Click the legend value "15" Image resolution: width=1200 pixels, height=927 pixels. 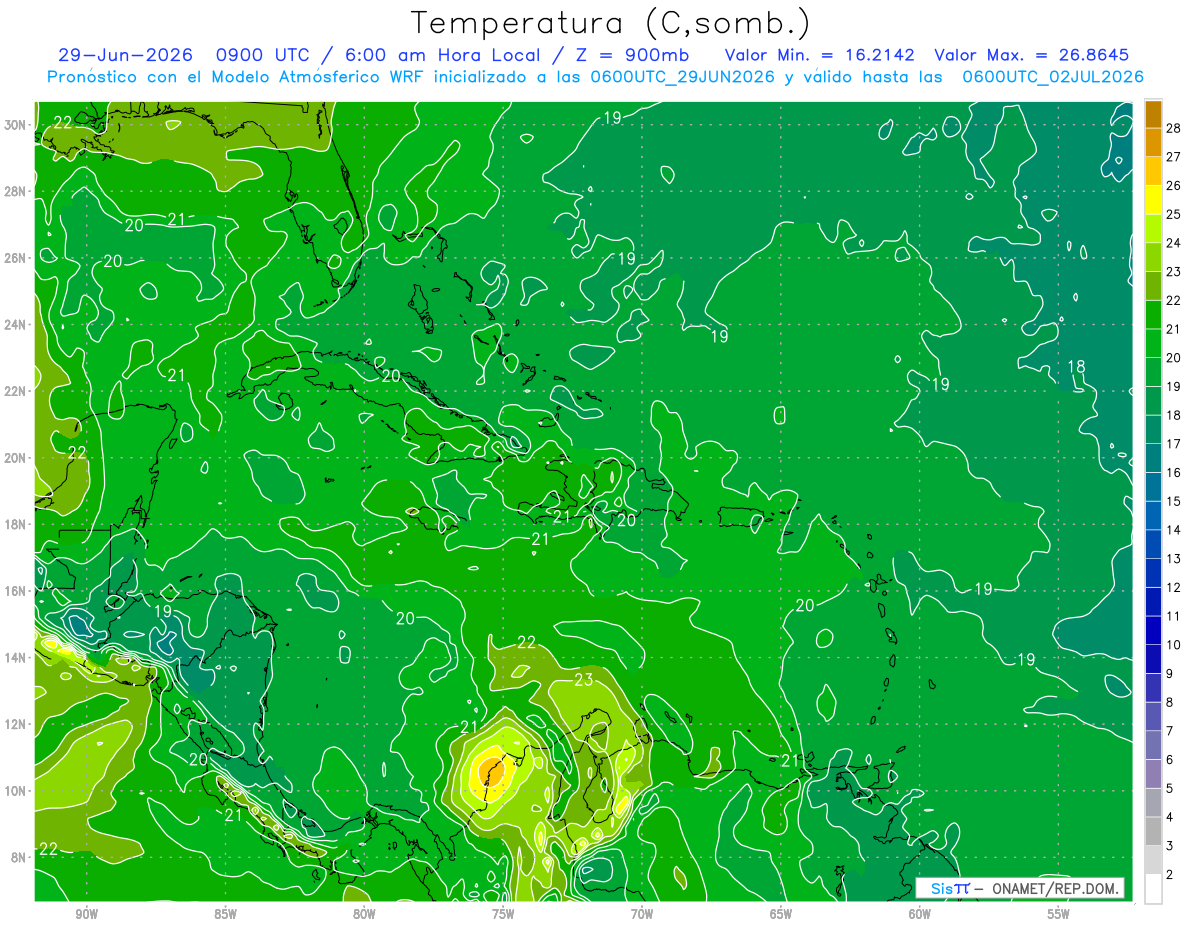tap(1173, 501)
